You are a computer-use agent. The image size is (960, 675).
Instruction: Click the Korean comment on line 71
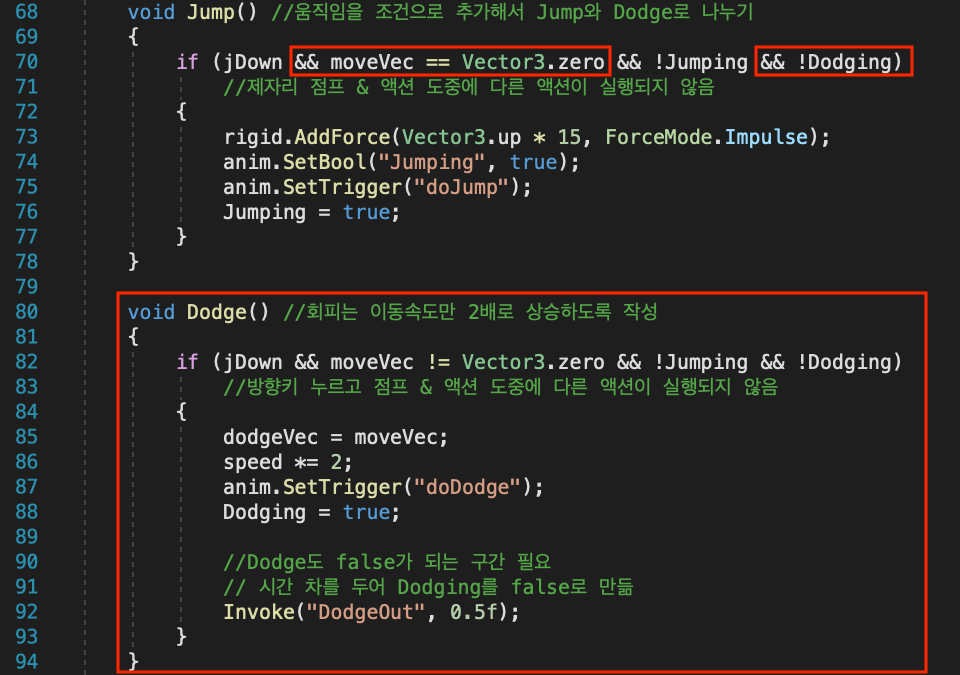tap(468, 87)
